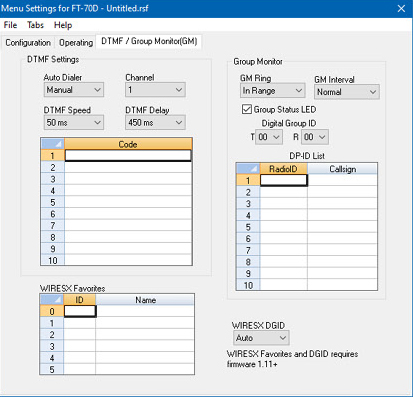This screenshot has width=413, height=397.
Task: Select WIRESX Favorites row header 1
Action: coord(52,323)
